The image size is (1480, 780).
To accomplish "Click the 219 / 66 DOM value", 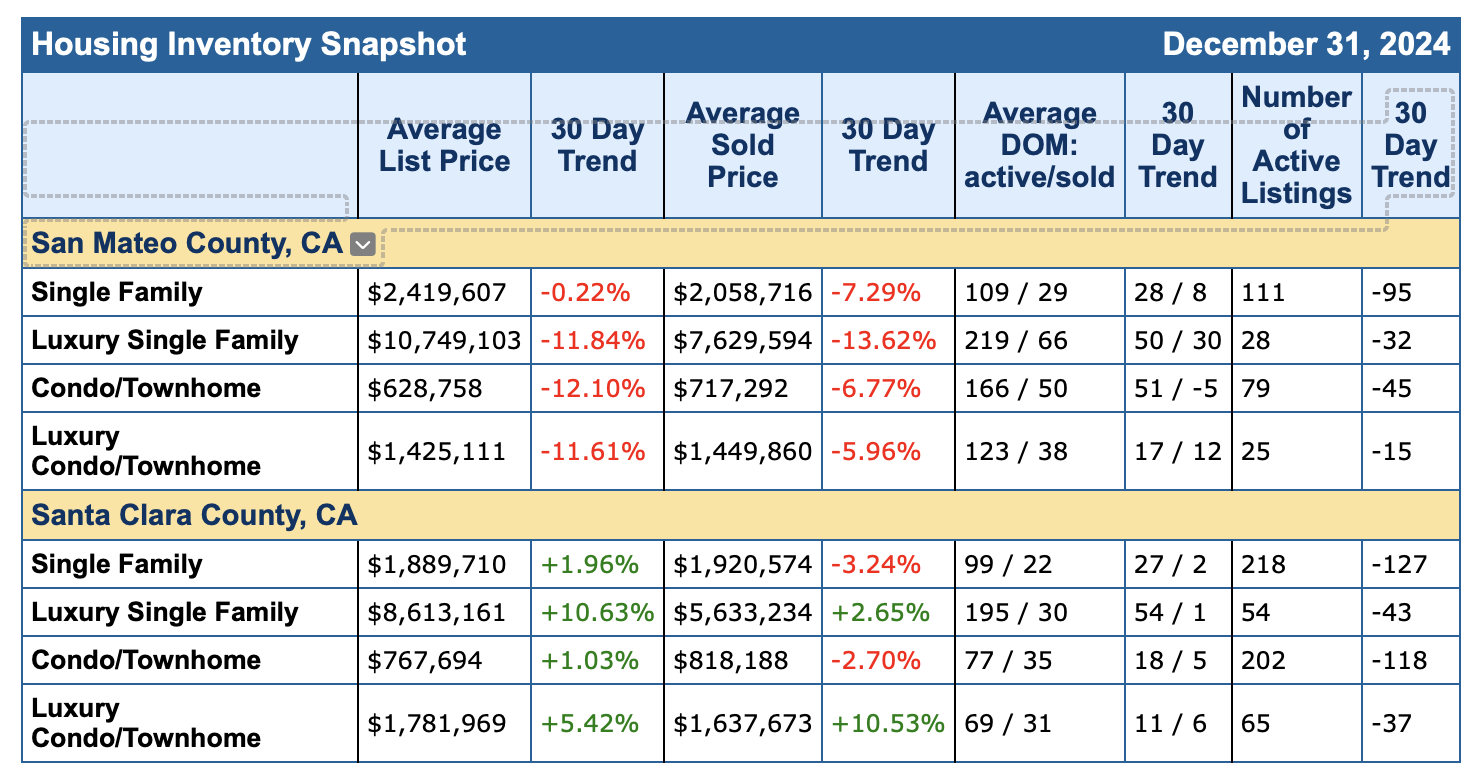I will point(1016,341).
